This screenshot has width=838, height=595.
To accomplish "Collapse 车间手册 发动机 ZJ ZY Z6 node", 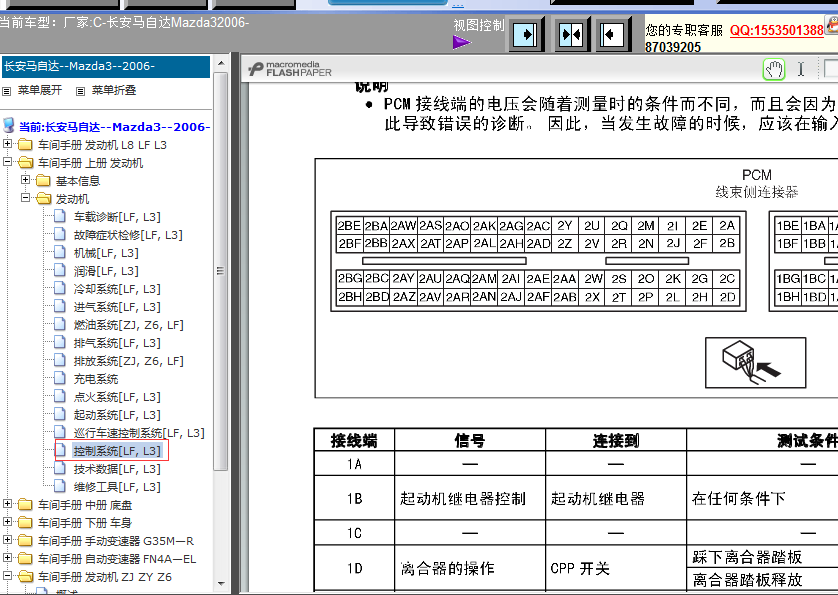I will click(x=7, y=576).
